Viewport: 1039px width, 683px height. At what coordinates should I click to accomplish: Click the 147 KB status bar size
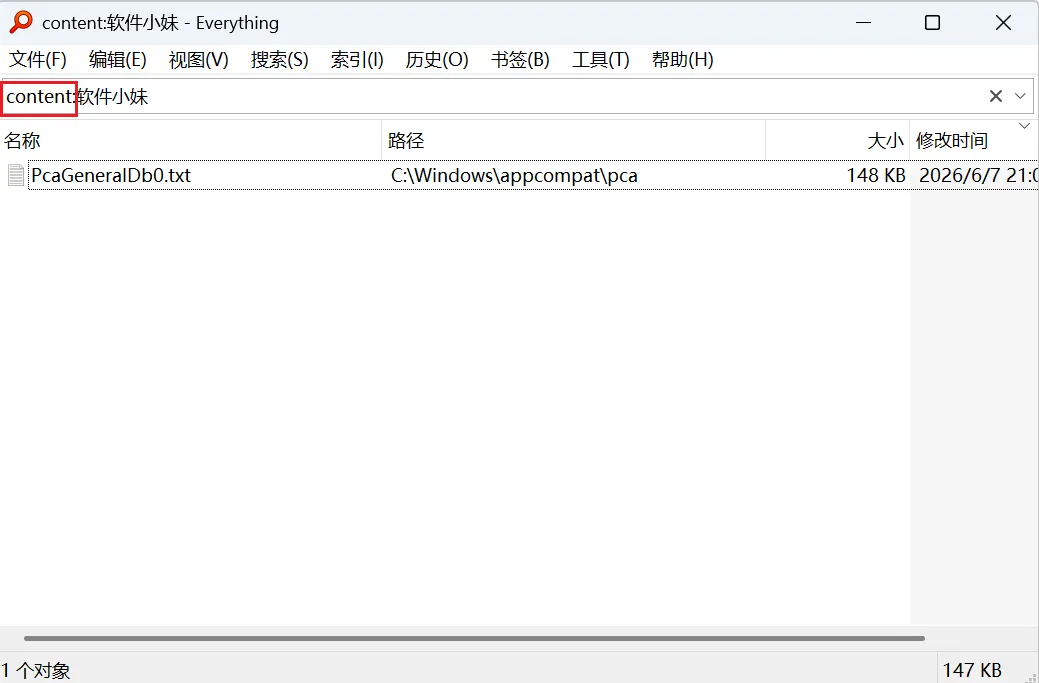click(x=972, y=670)
